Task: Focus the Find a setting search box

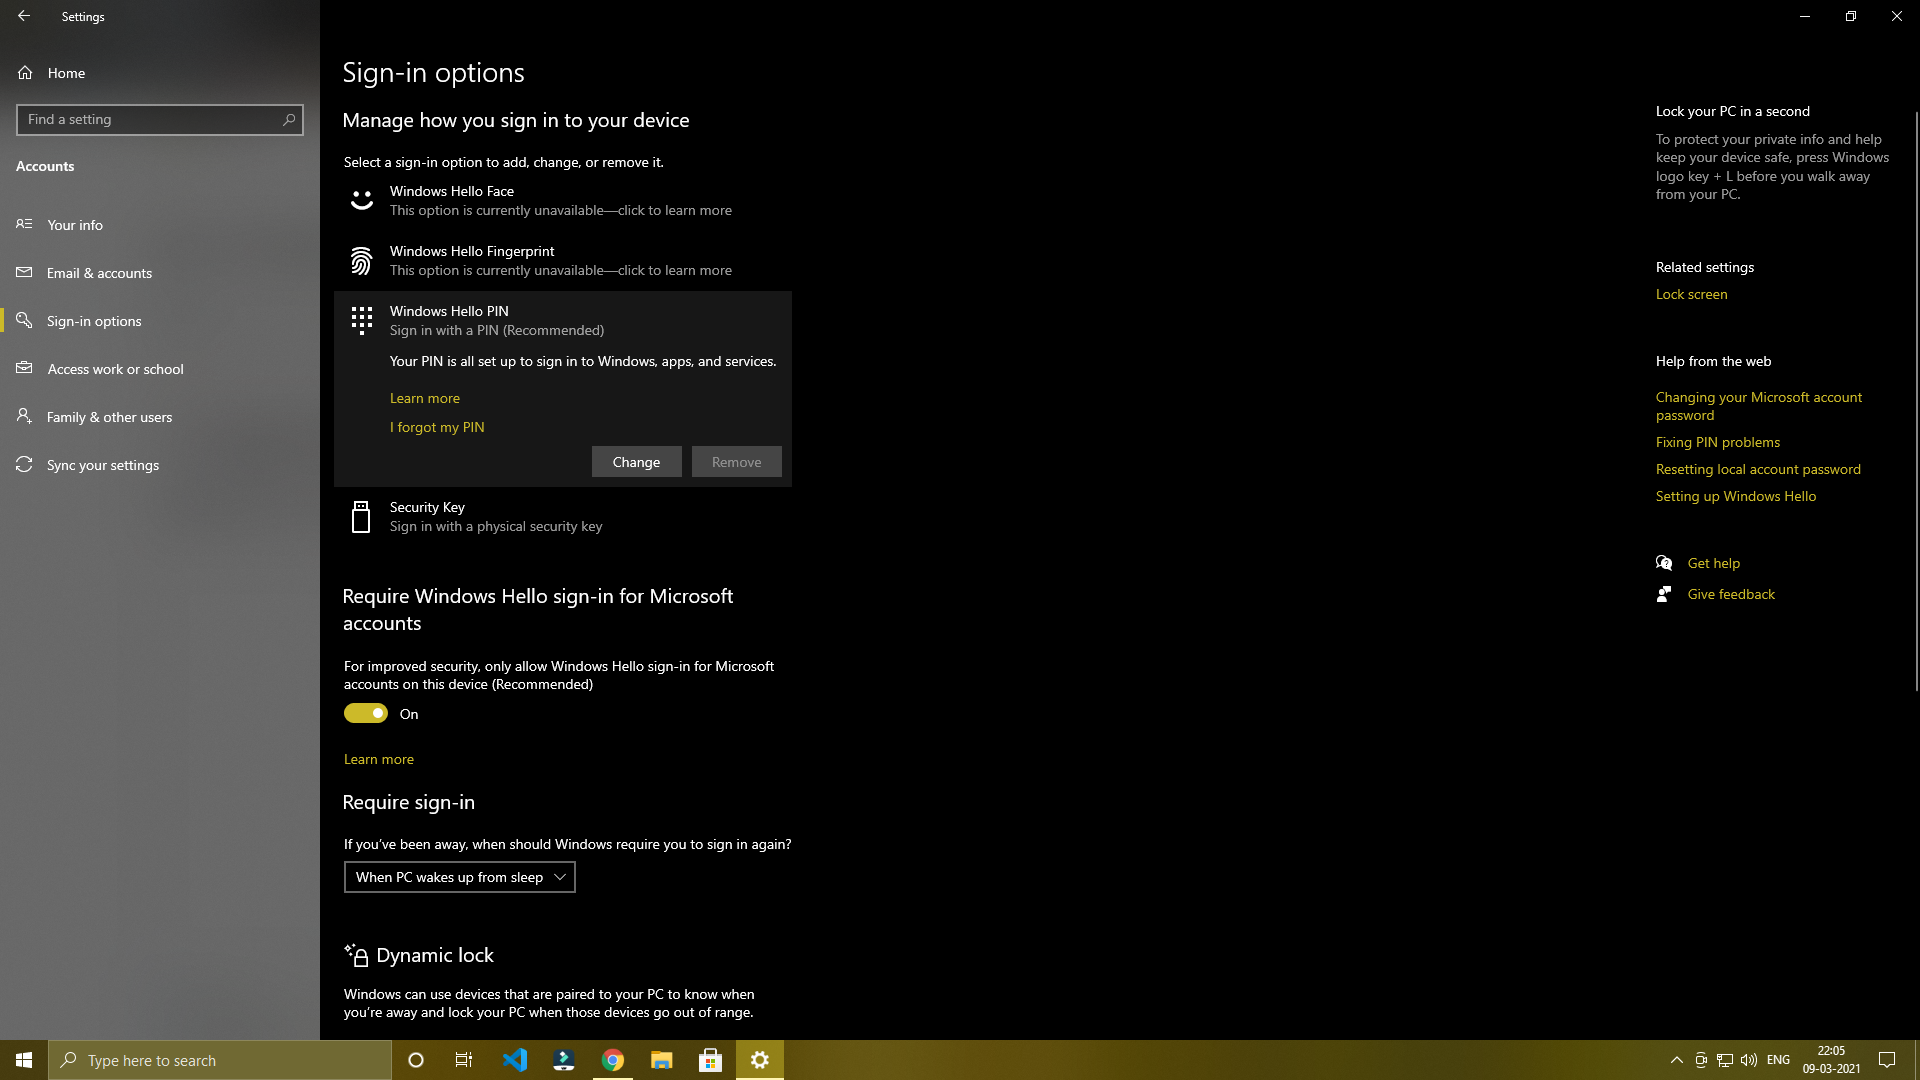Action: 160,119
